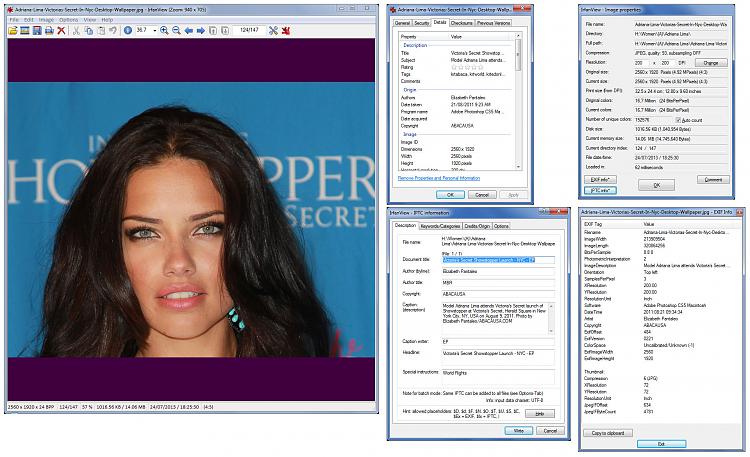Image resolution: width=750 pixels, height=457 pixels.
Task: Switch to Security tab in file properties dialog
Action: tap(421, 23)
